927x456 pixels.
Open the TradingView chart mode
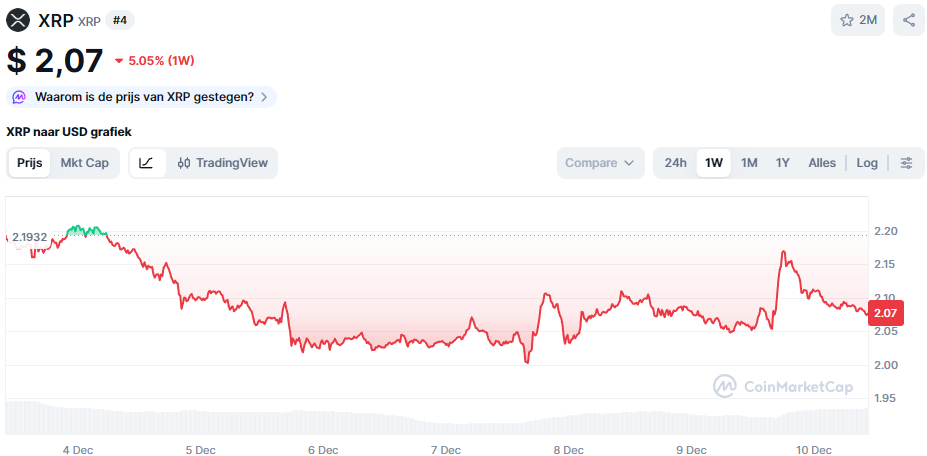pos(222,163)
